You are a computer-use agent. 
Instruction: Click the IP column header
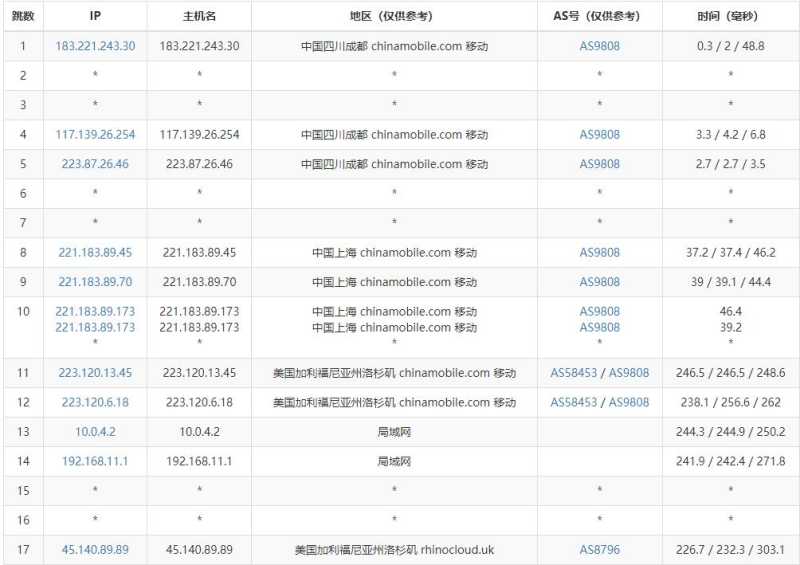(95, 16)
